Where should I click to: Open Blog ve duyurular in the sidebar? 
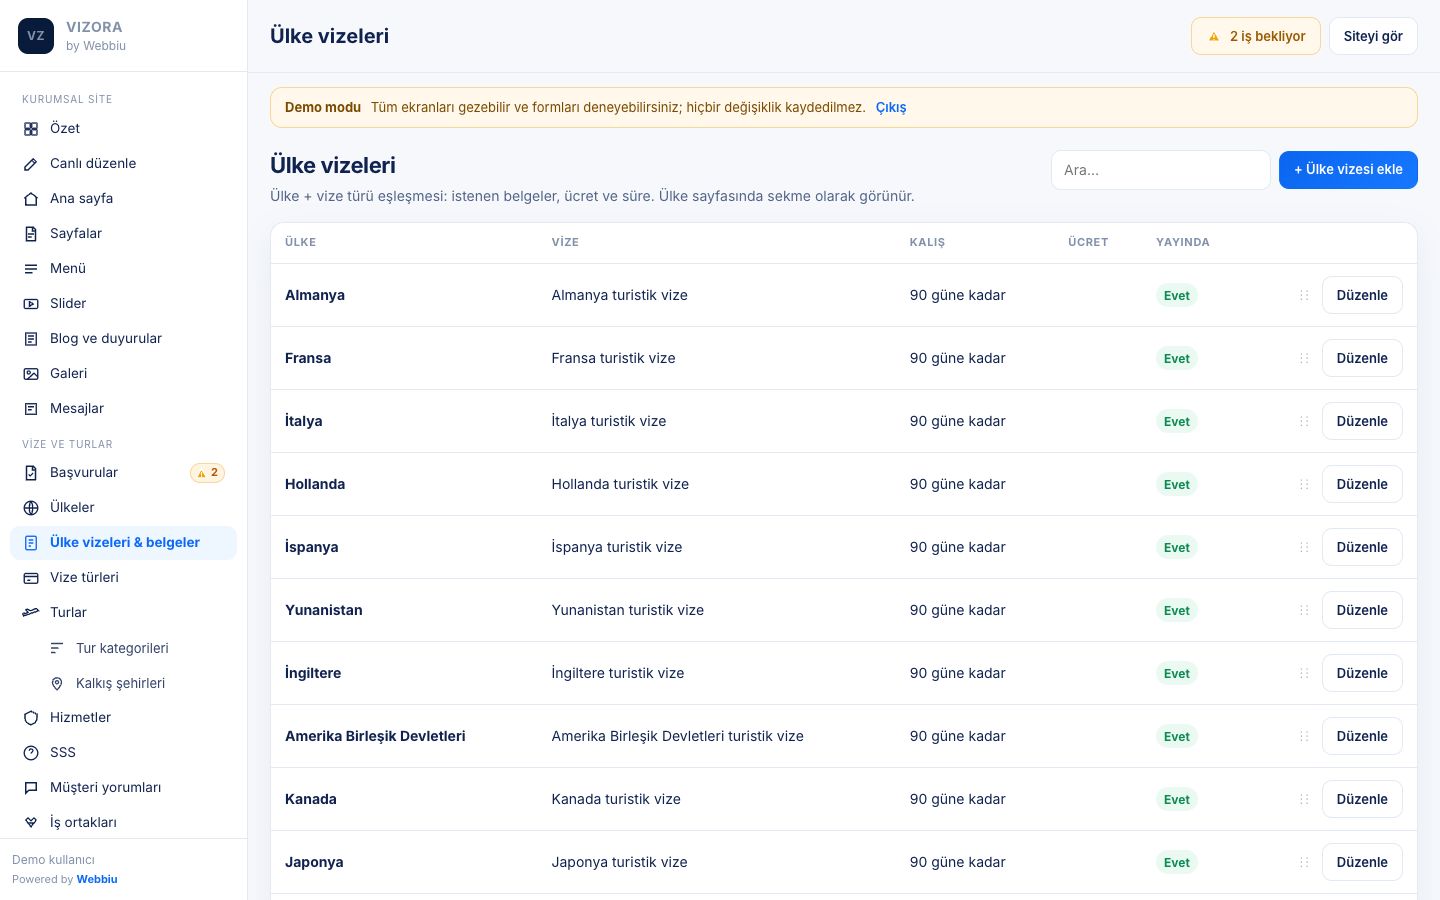[x=123, y=338]
